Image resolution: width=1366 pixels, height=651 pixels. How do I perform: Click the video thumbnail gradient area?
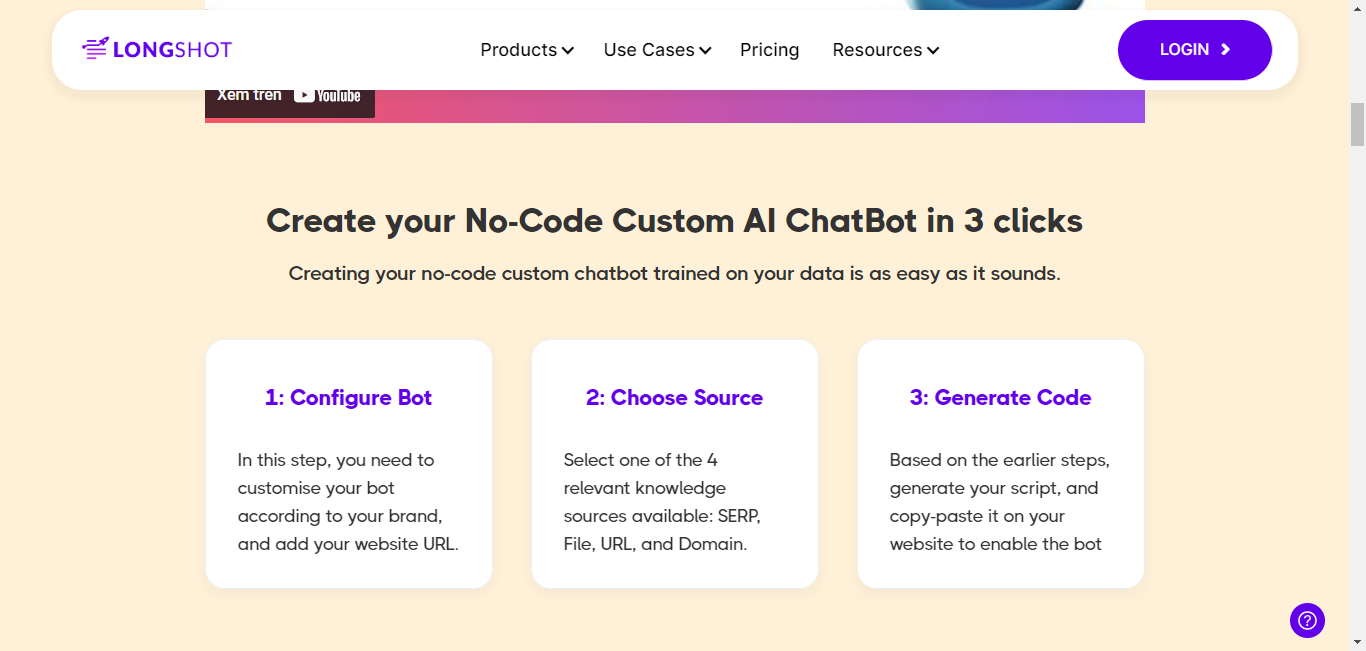point(760,106)
